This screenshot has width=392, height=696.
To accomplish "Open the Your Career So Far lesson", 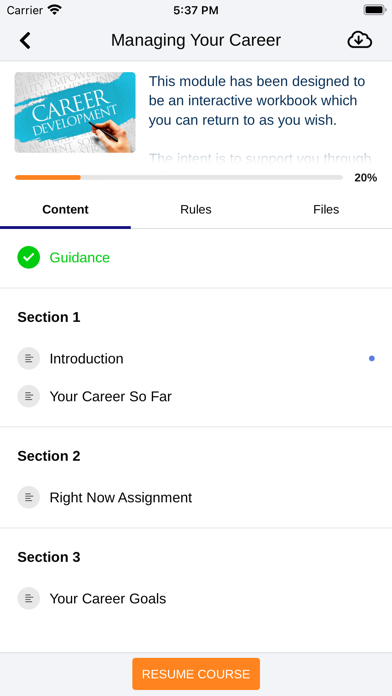I will coord(196,396).
